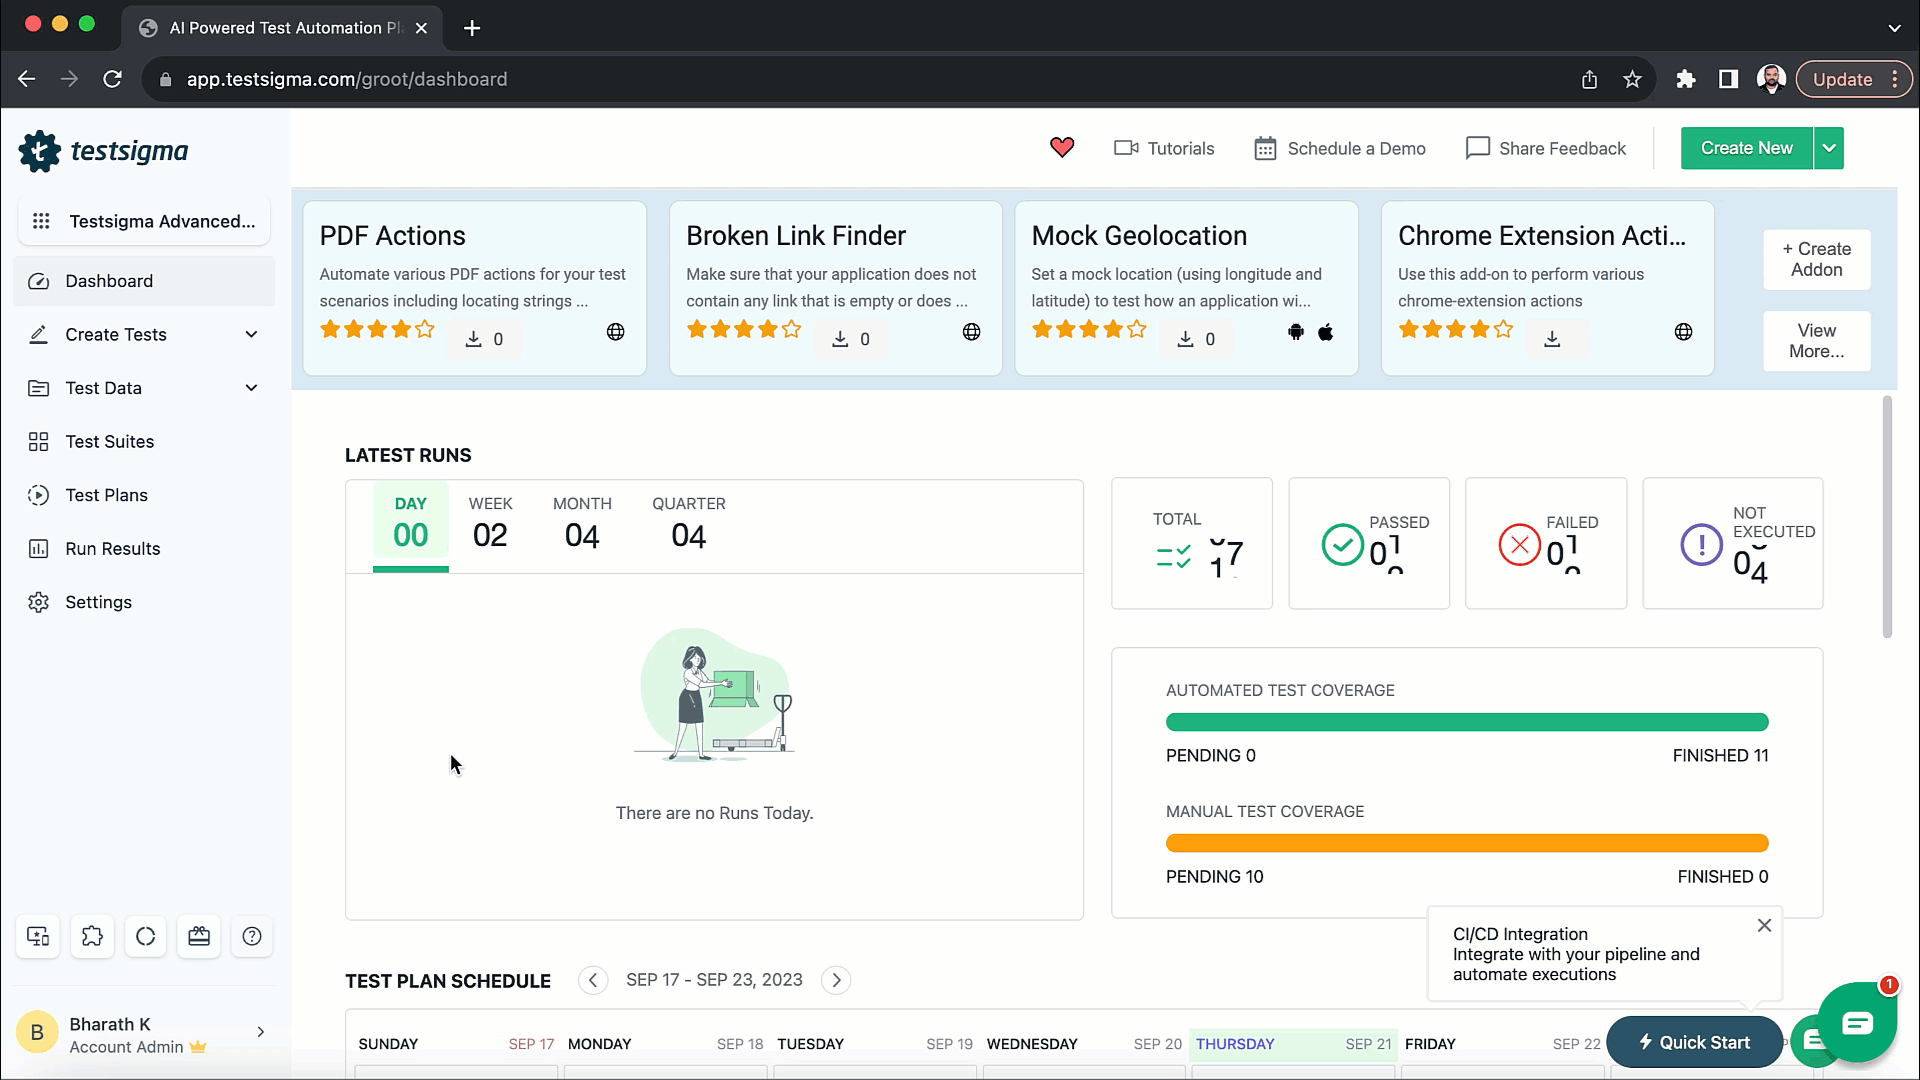Click the Automated Test Coverage bar

pyautogui.click(x=1466, y=722)
